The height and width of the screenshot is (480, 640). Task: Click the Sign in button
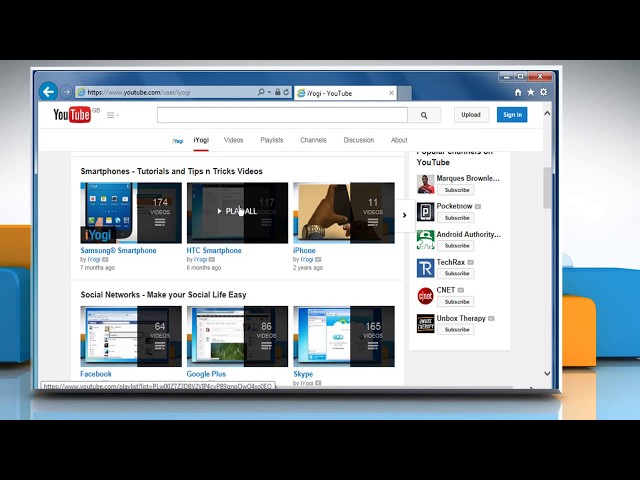tap(512, 115)
